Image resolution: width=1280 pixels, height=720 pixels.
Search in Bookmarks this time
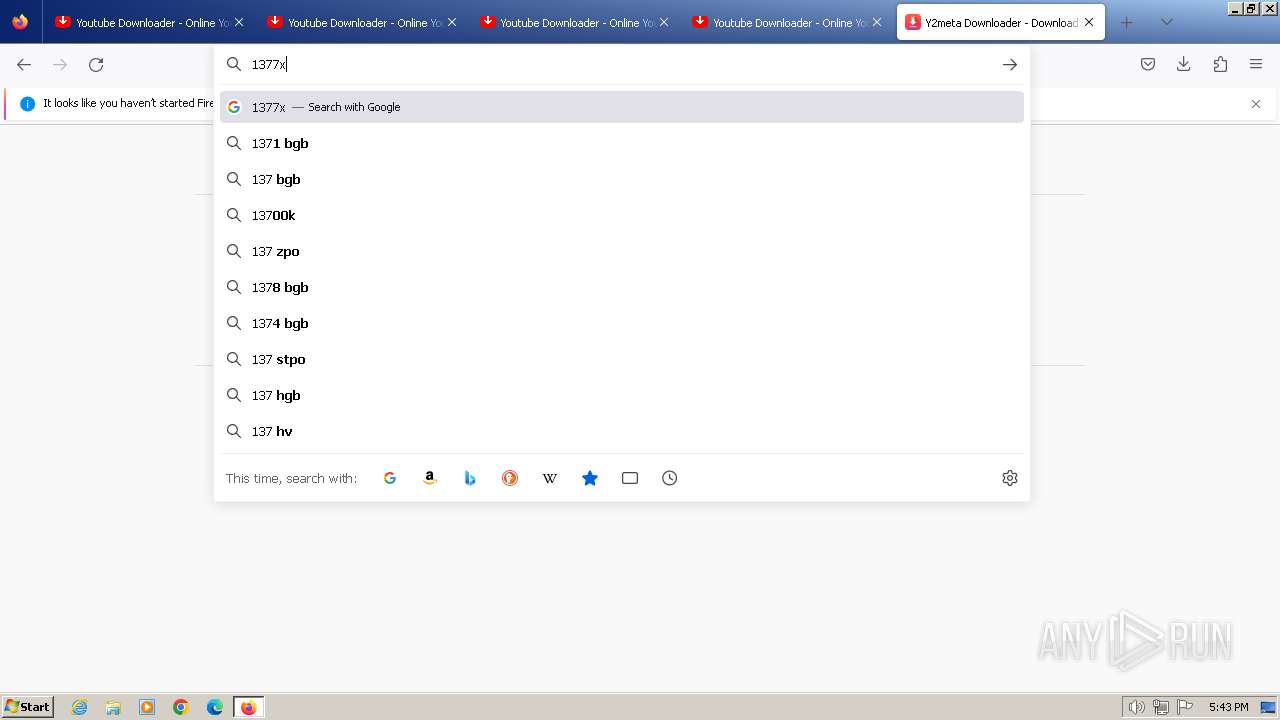point(590,478)
